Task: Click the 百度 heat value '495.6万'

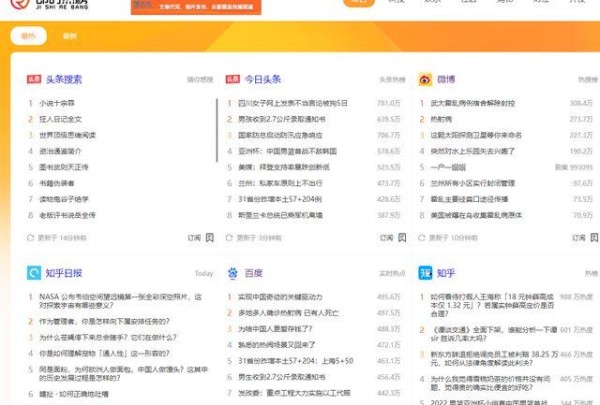Action: [x=389, y=297]
